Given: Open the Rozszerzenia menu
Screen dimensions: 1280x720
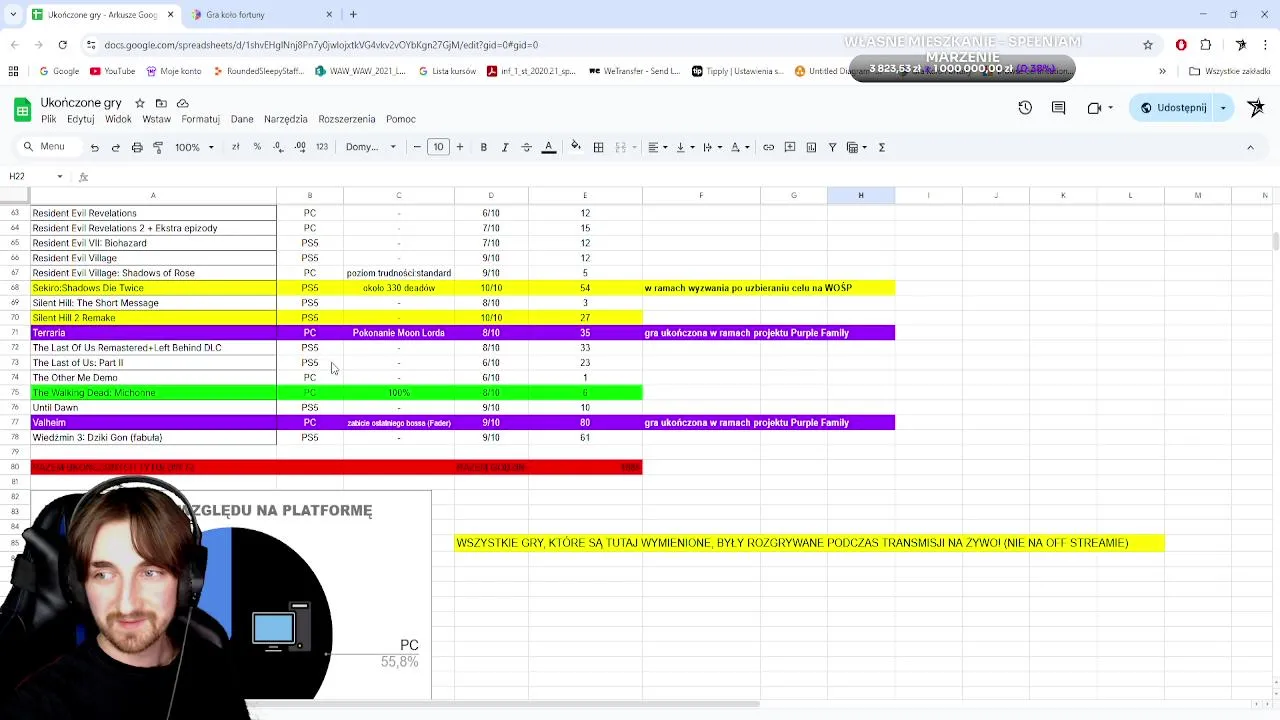Looking at the screenshot, I should point(347,119).
